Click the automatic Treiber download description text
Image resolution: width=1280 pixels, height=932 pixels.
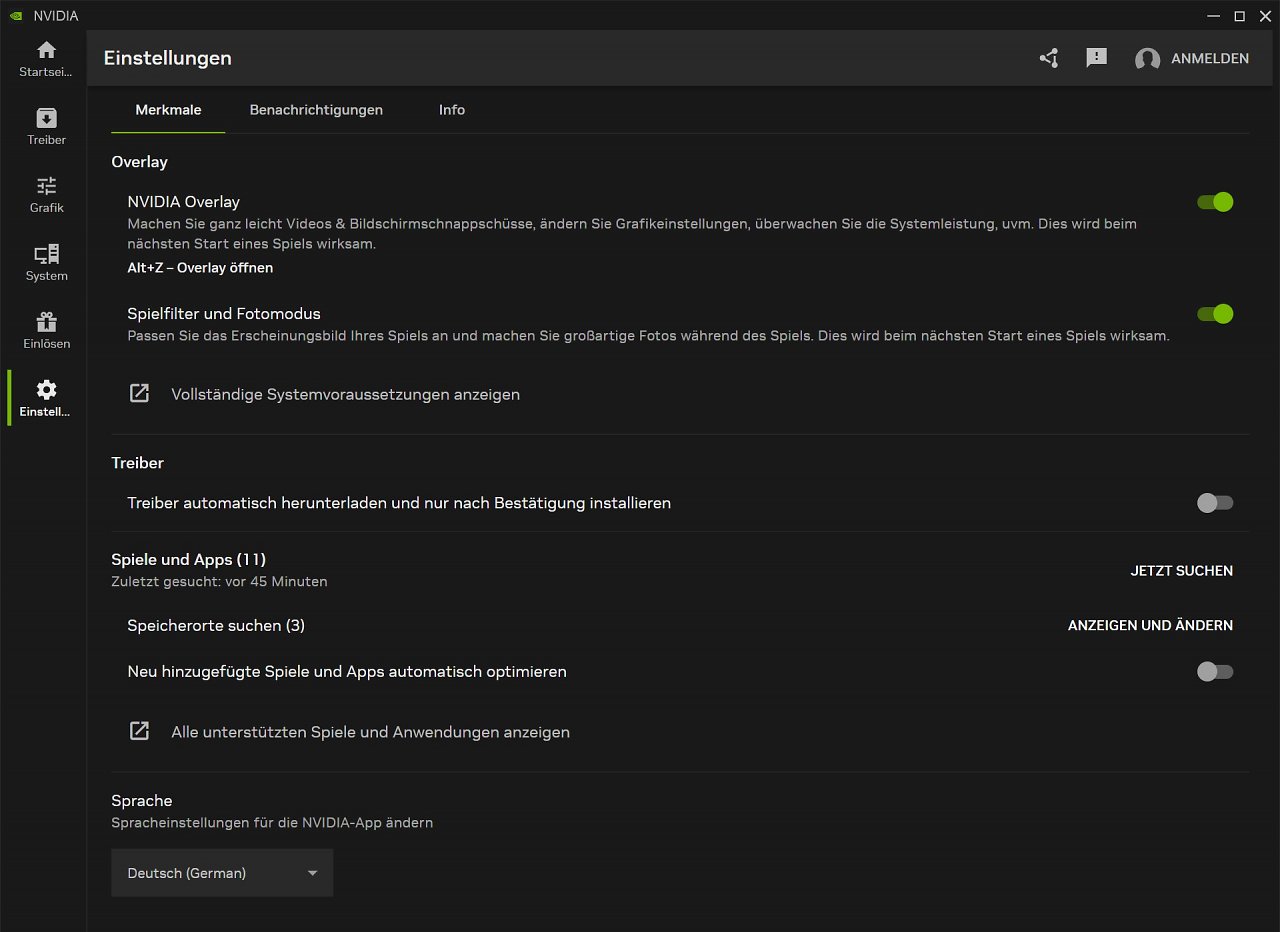[x=399, y=503]
